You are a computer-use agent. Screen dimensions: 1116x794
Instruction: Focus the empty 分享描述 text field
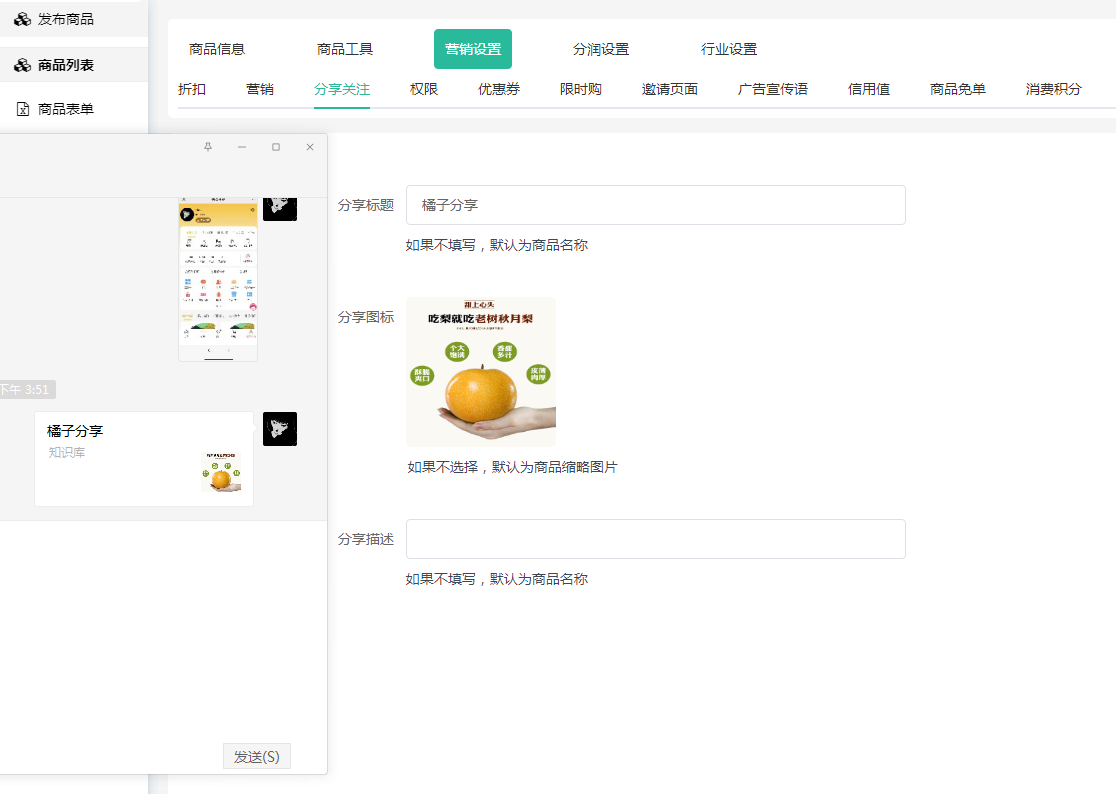655,539
